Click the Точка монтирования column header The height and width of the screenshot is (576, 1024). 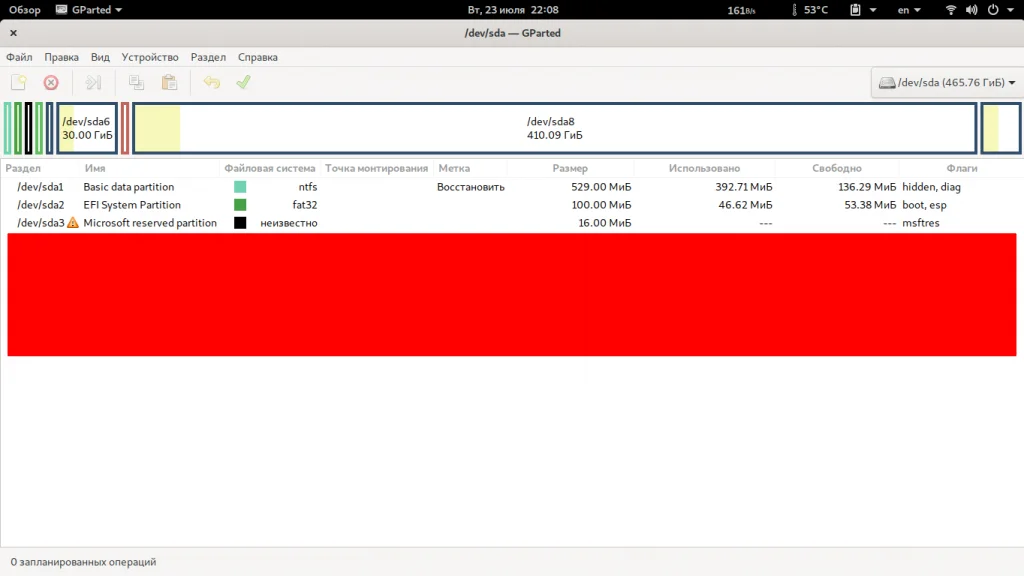click(x=376, y=168)
